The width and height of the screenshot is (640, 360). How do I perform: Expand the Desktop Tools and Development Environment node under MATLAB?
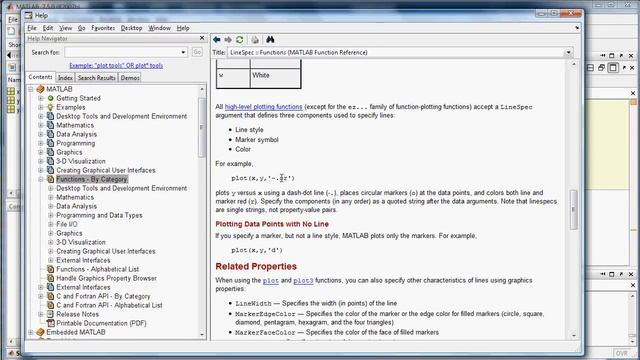coord(41,116)
